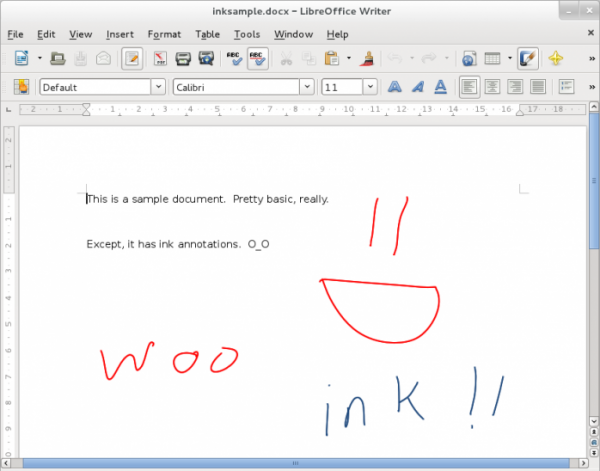Click the vertical scrollbar thumb
Image resolution: width=600 pixels, height=471 pixels.
pyautogui.click(x=594, y=180)
